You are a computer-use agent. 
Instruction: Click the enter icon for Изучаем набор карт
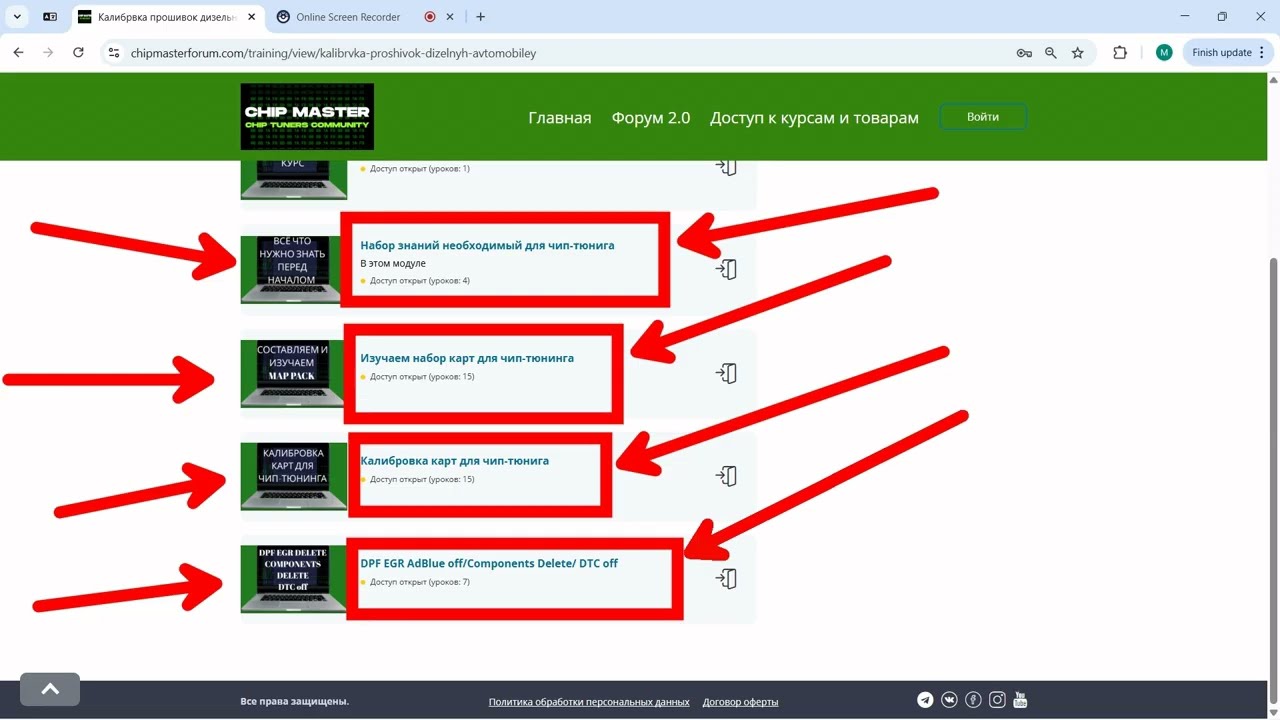726,373
